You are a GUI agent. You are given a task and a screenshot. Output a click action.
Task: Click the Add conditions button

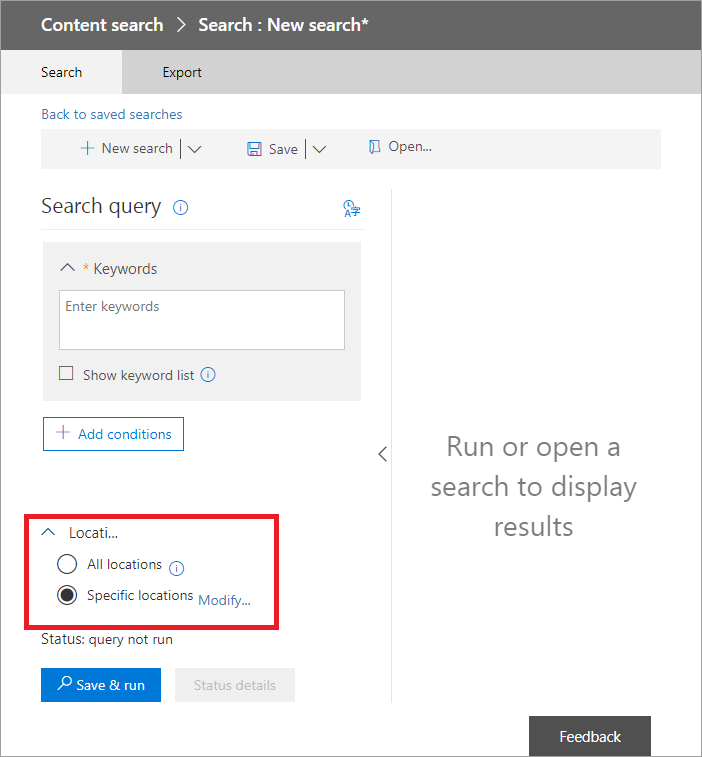tap(113, 434)
